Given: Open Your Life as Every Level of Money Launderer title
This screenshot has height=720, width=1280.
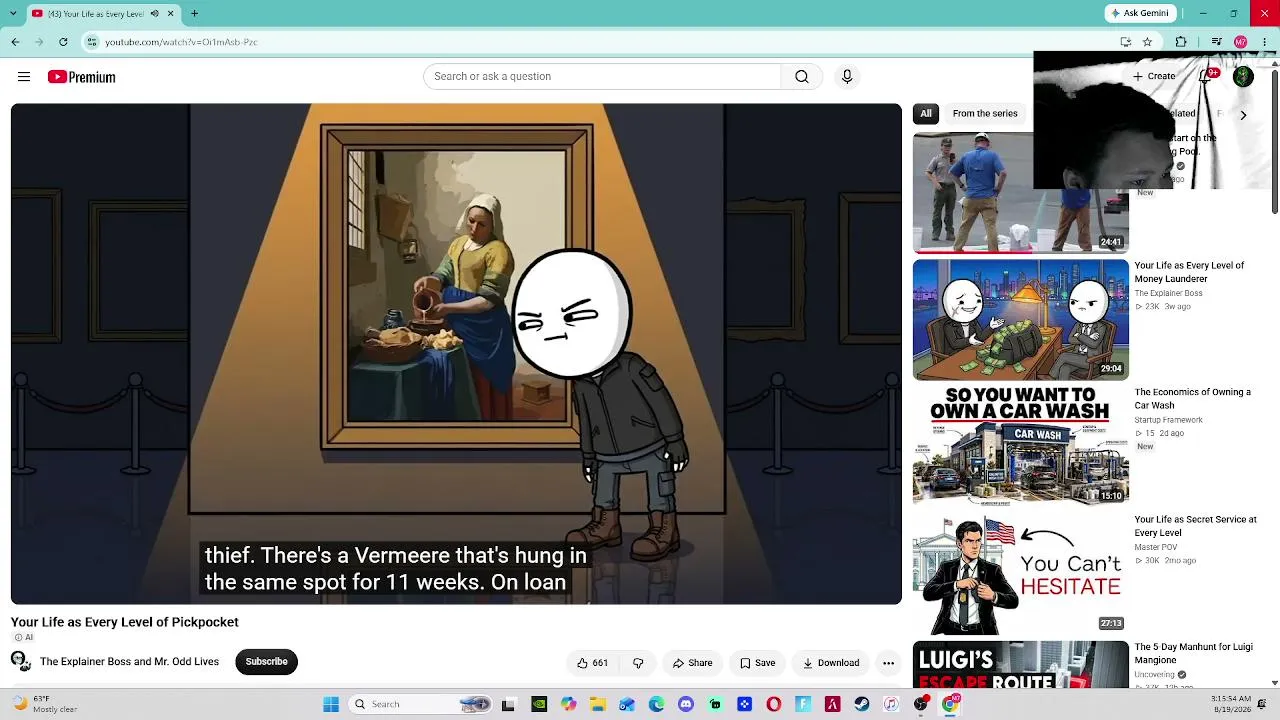Looking at the screenshot, I should [1189, 272].
